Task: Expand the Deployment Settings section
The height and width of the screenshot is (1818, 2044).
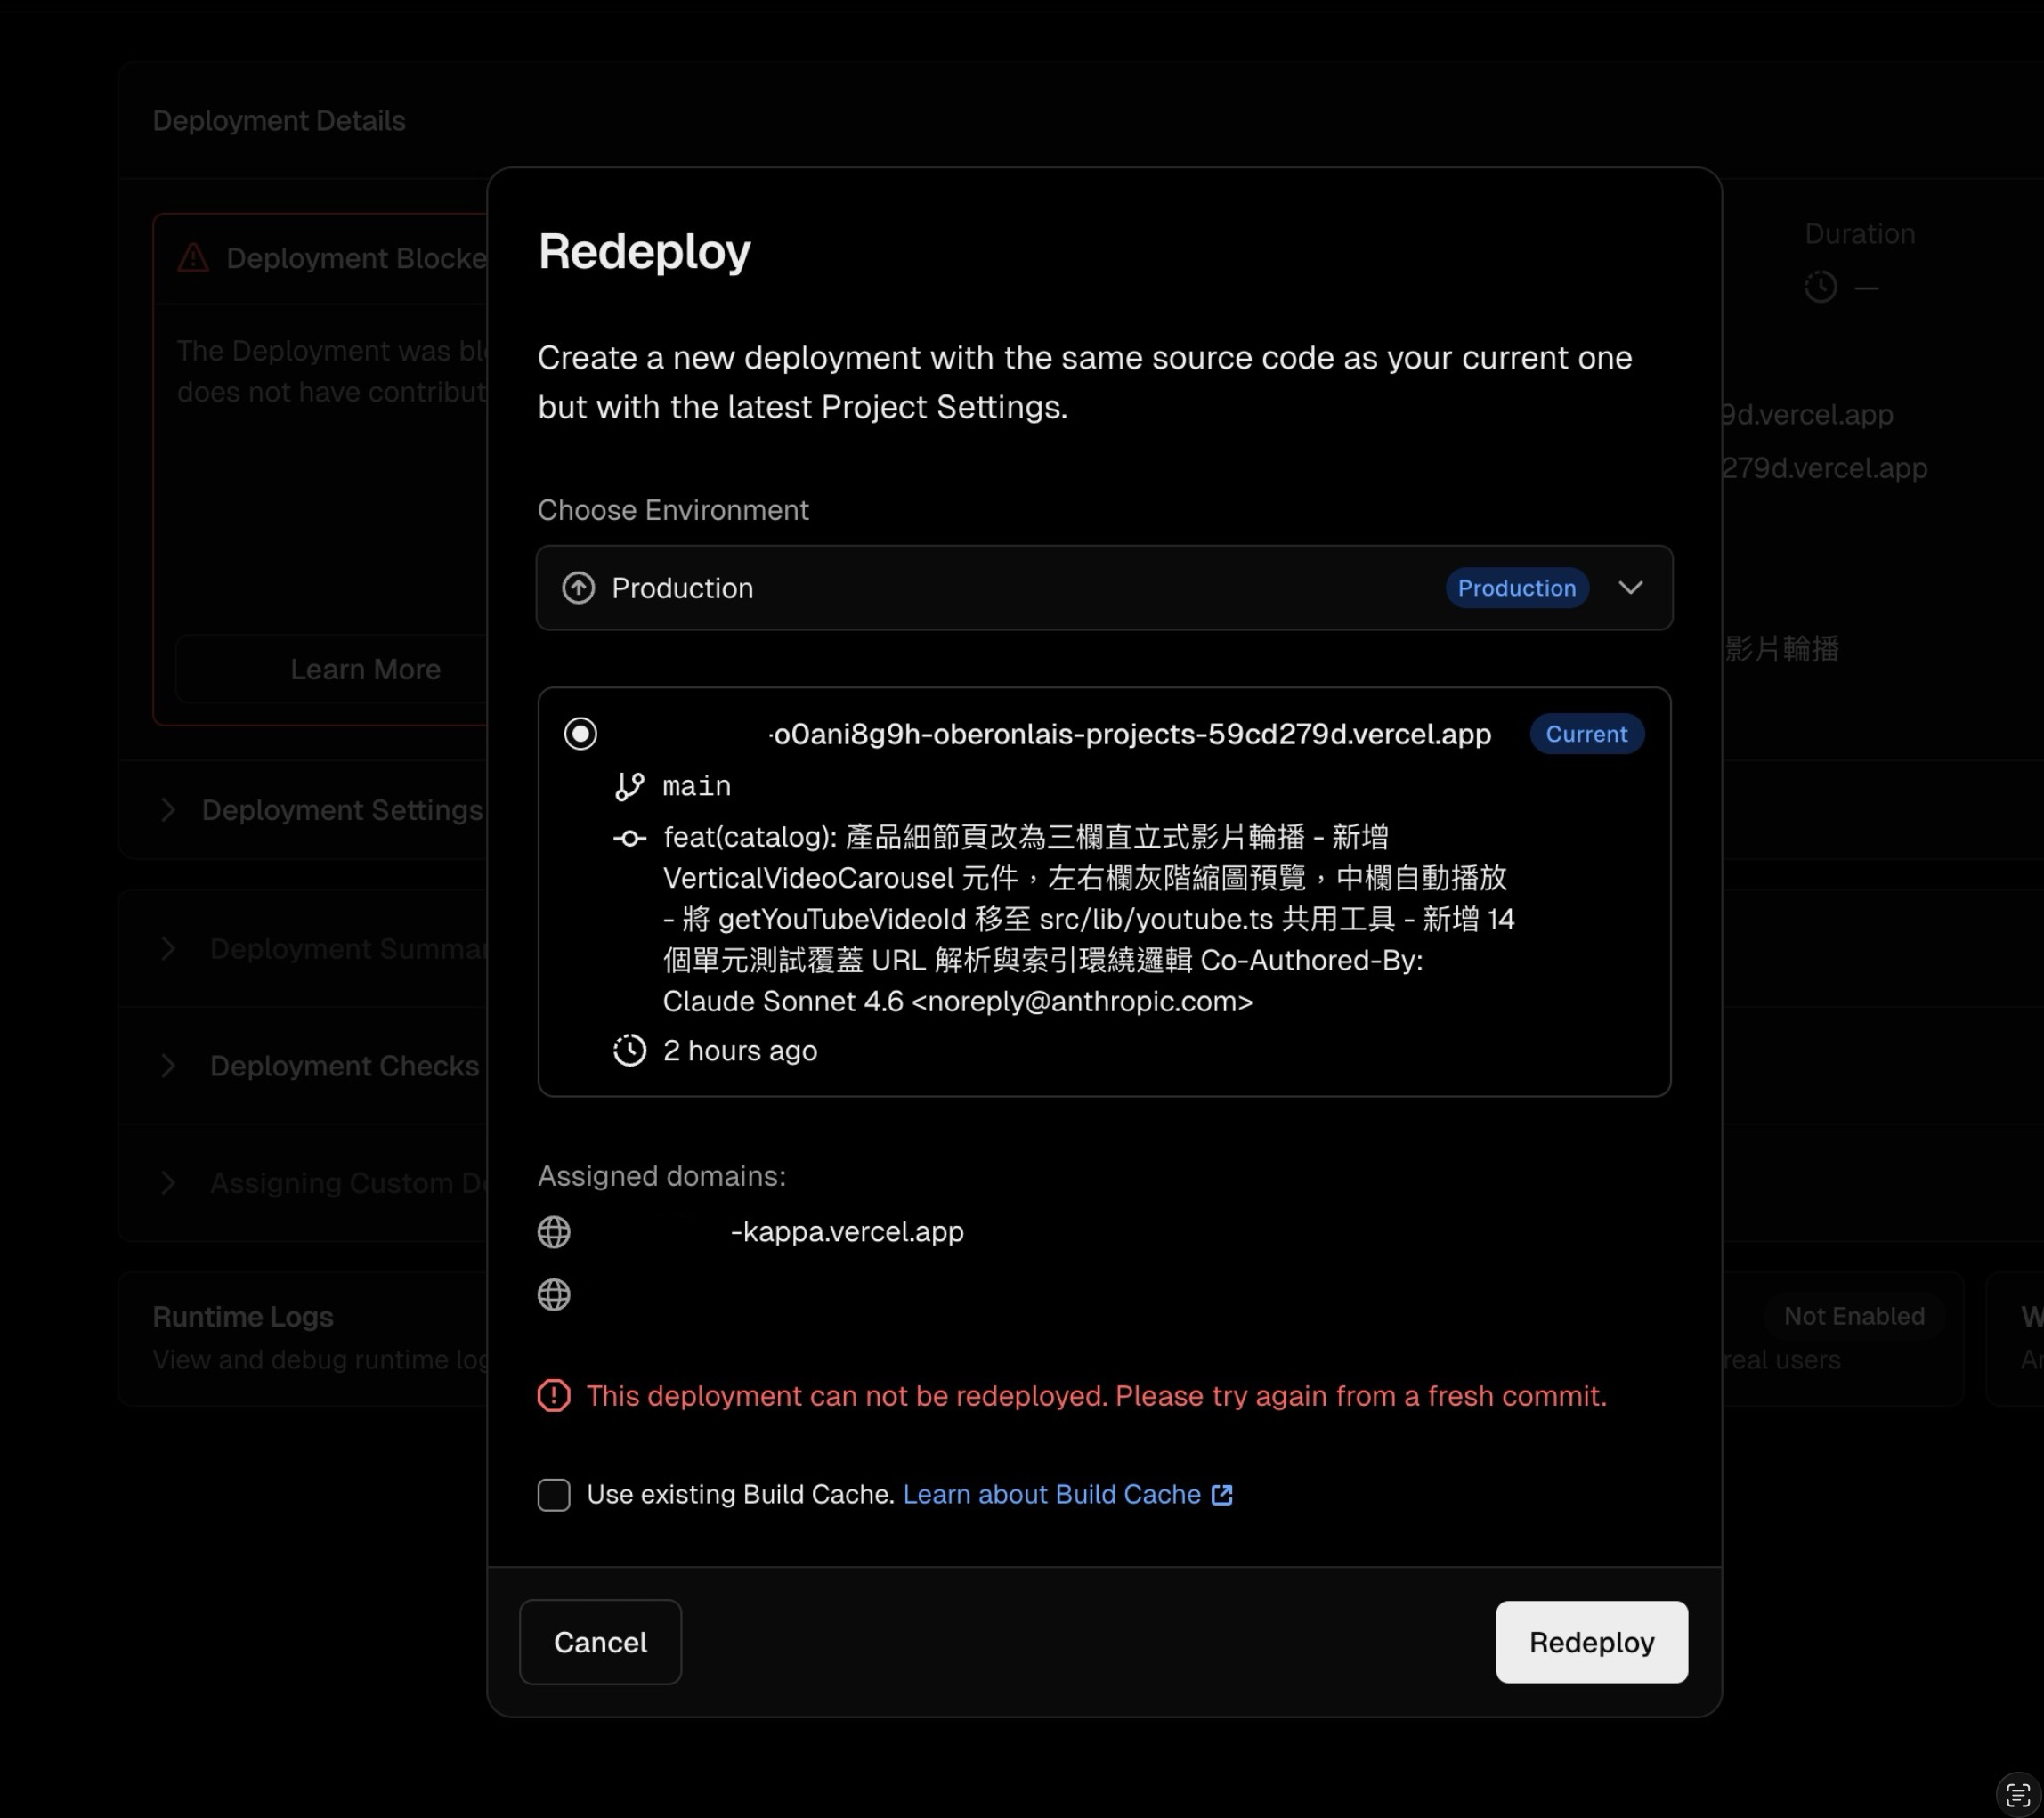Action: [168, 810]
